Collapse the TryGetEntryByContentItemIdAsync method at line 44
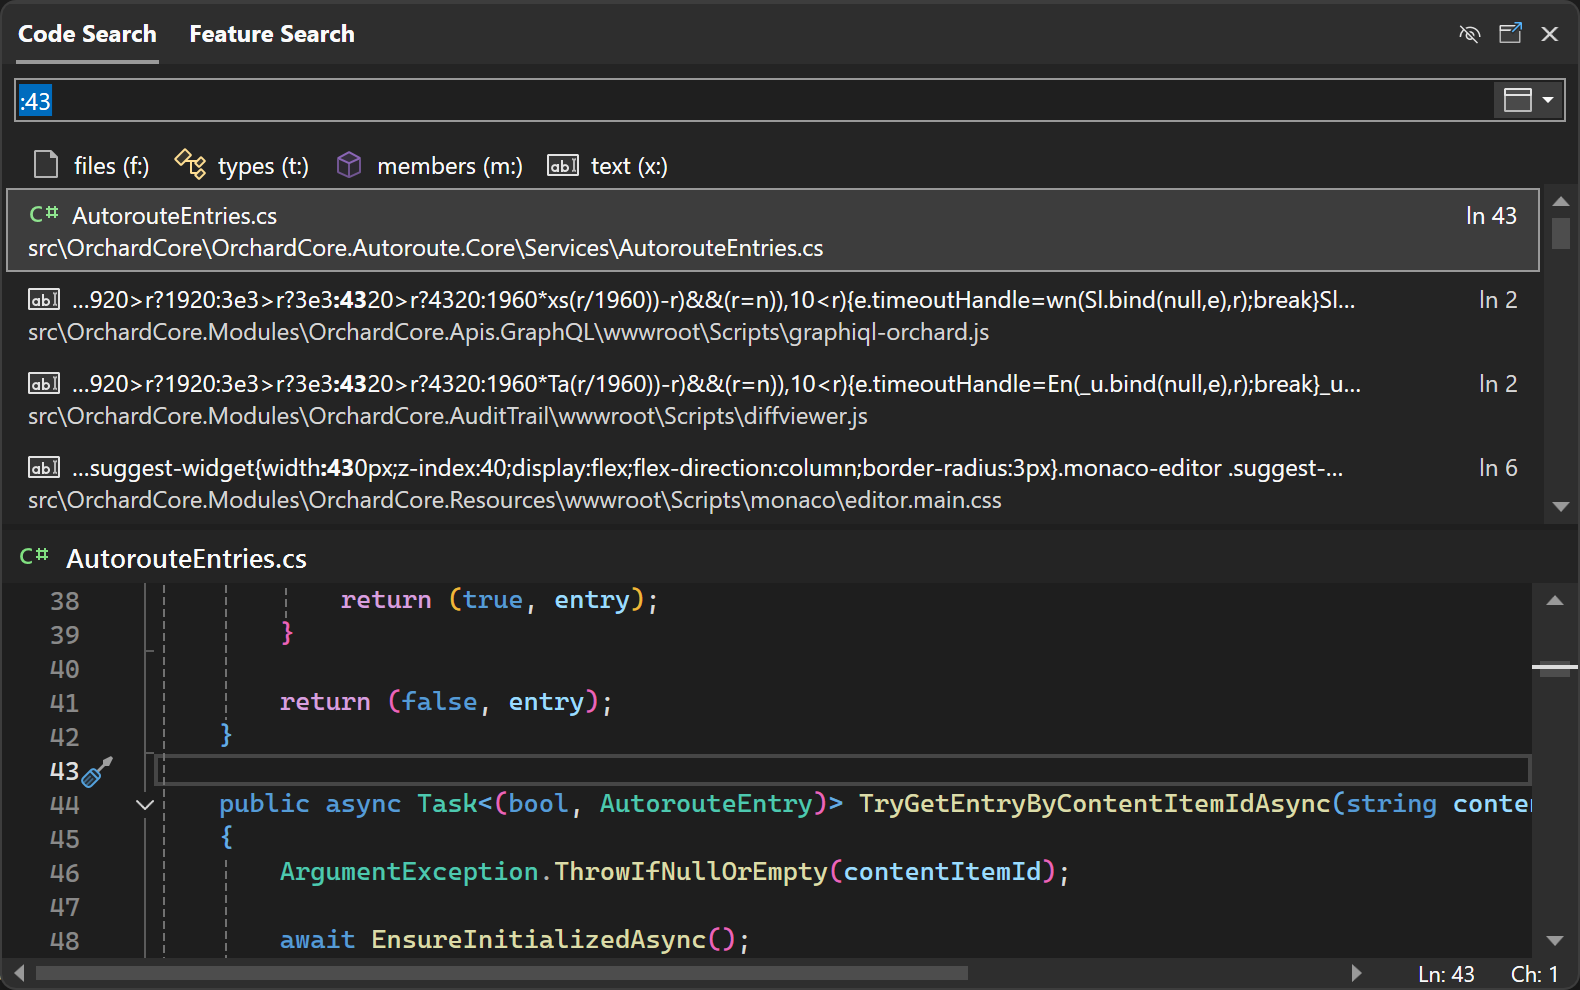This screenshot has width=1580, height=990. click(x=145, y=805)
